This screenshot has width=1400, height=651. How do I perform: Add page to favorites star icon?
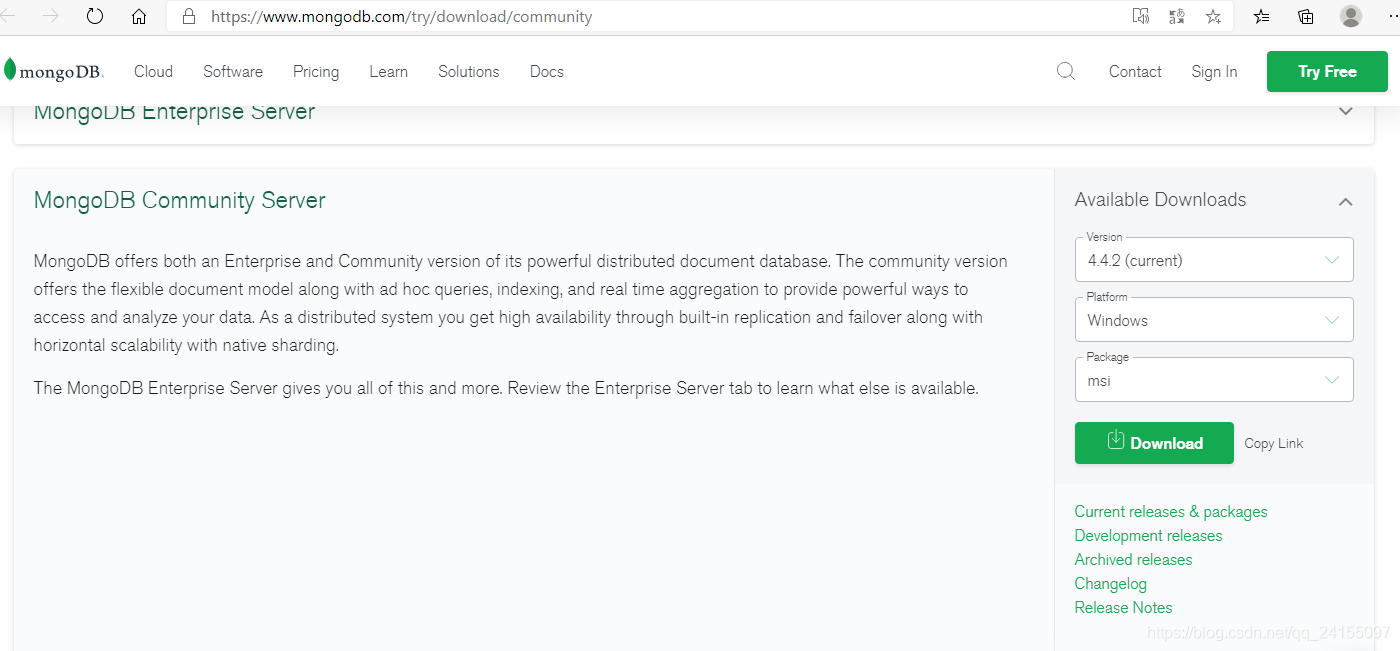(x=1213, y=16)
